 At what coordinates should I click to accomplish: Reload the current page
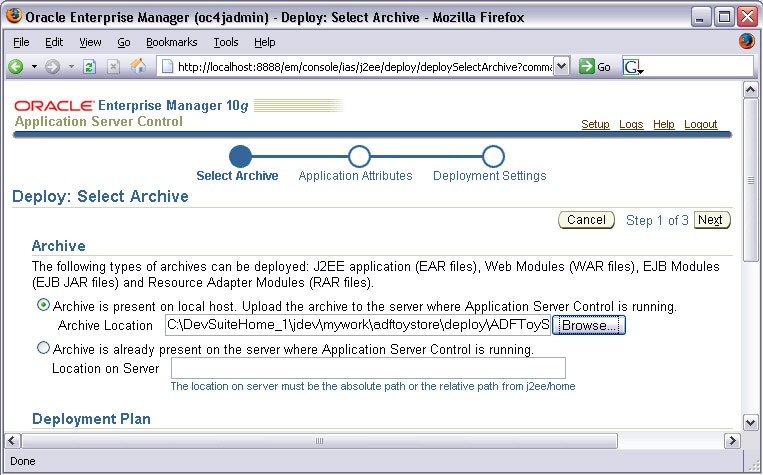(x=89, y=66)
